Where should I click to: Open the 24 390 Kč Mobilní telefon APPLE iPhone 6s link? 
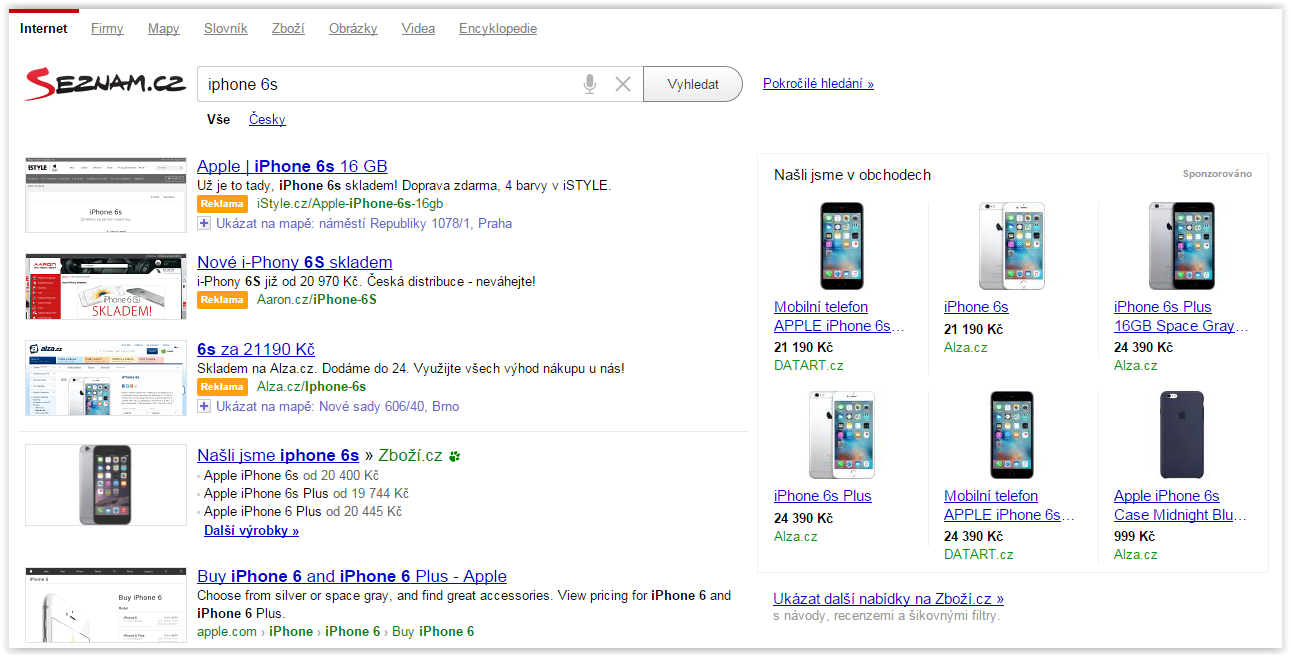pyautogui.click(x=1009, y=505)
